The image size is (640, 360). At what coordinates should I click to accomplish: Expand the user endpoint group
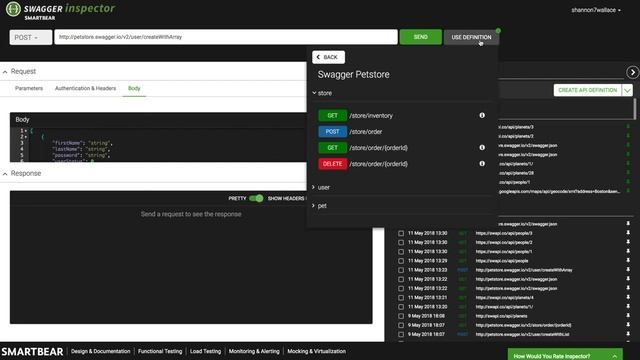point(321,187)
